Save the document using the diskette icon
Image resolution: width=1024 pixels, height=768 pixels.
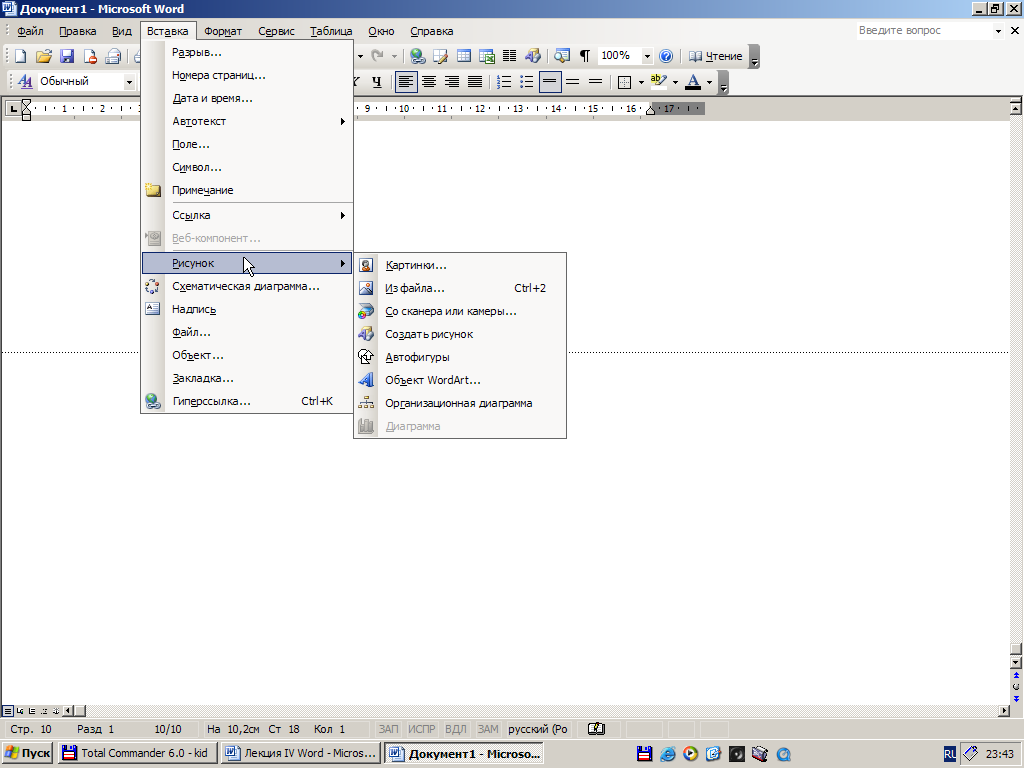(67, 56)
